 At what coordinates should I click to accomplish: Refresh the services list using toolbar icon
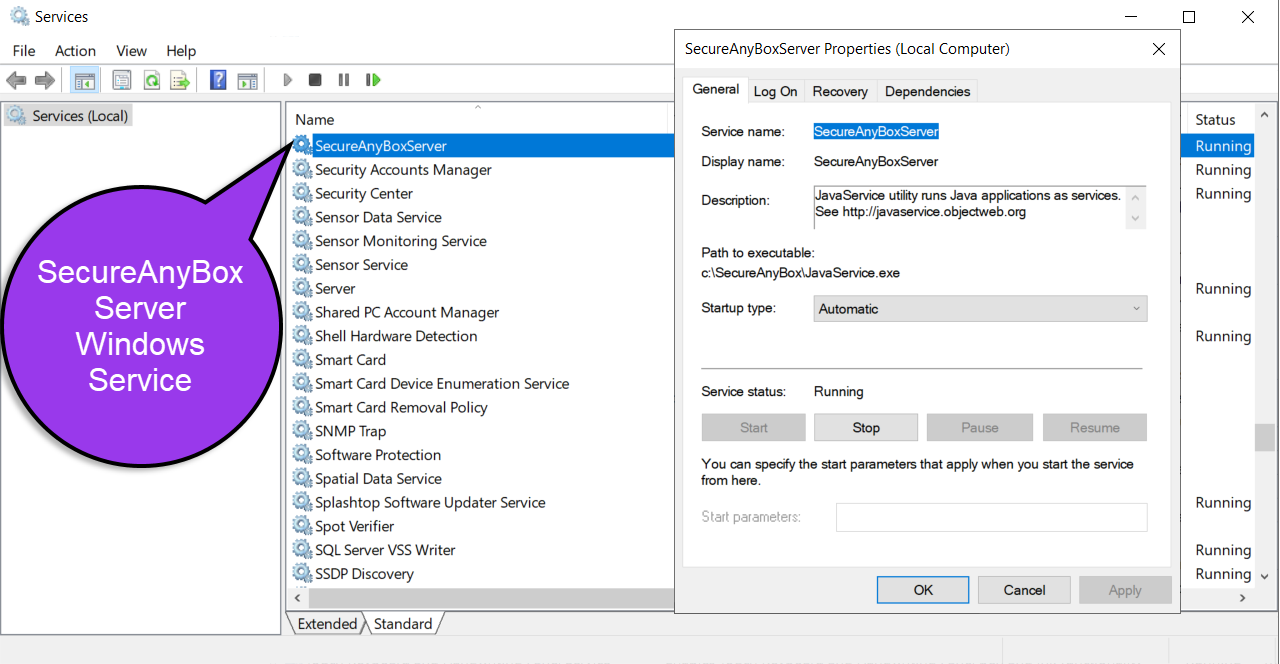coord(151,80)
